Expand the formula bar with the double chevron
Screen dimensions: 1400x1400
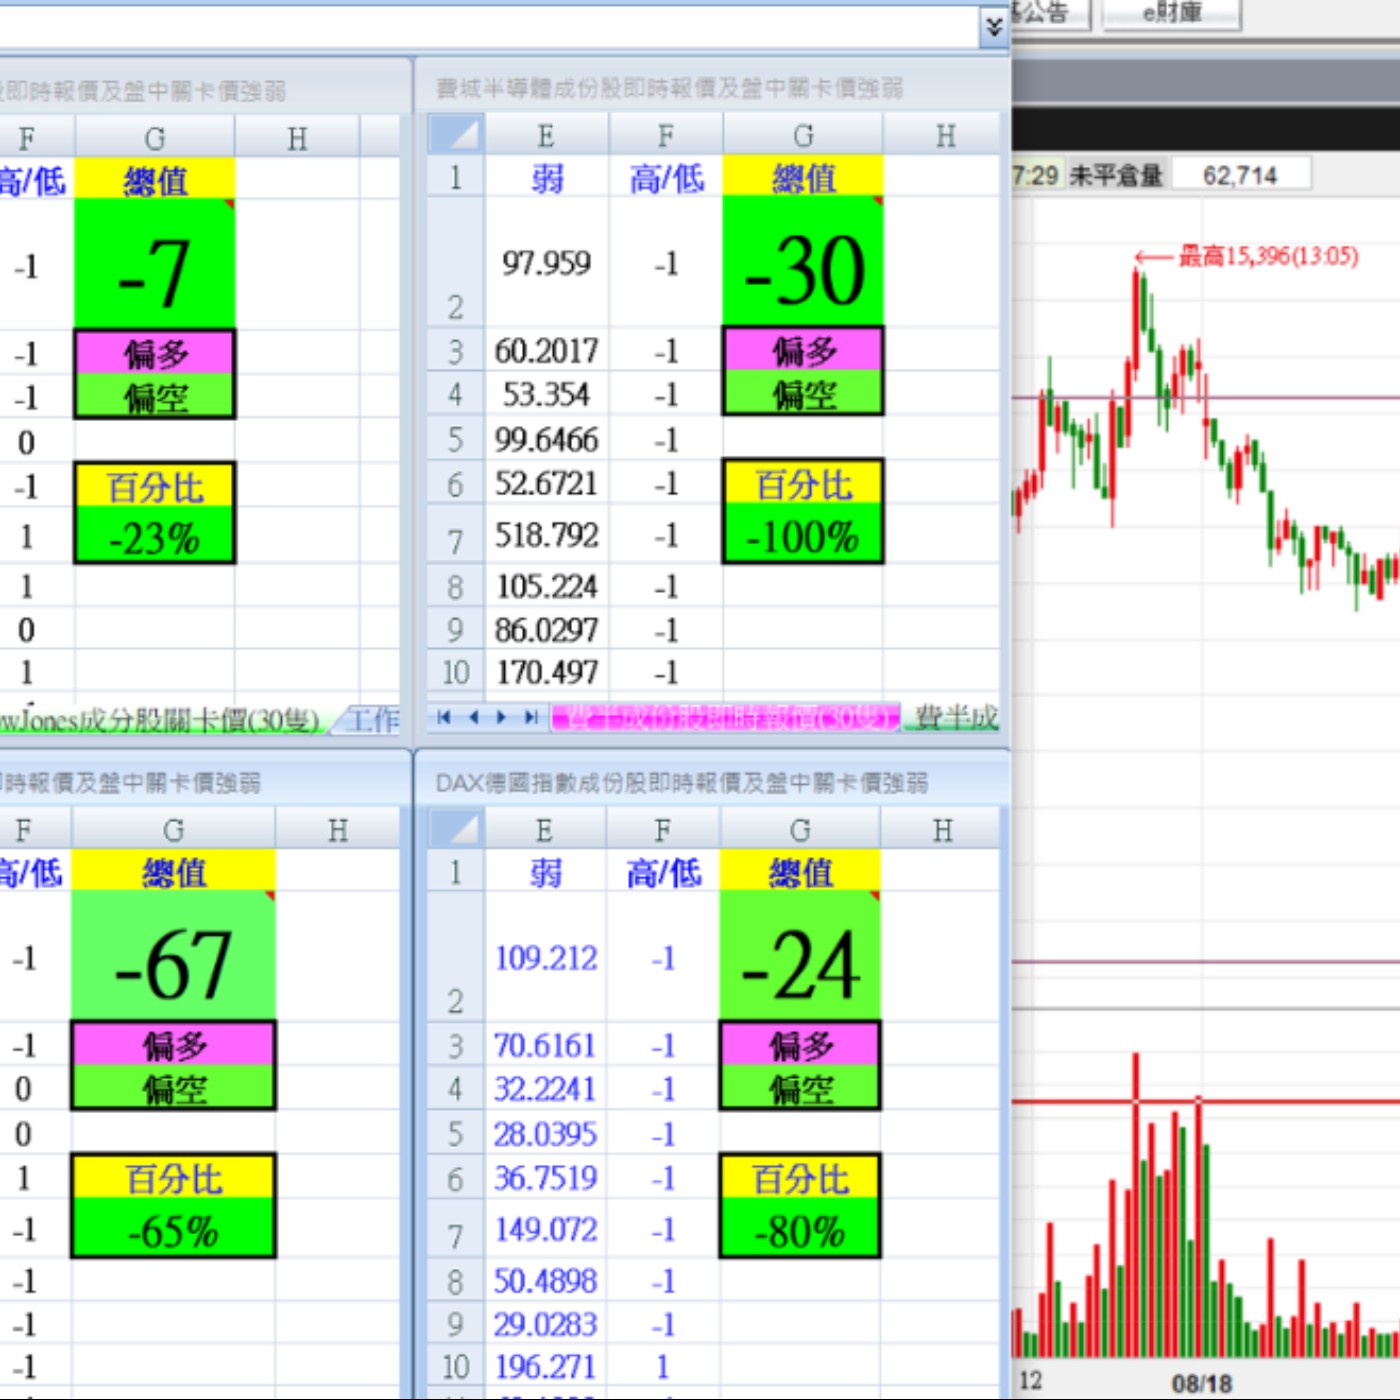(x=993, y=27)
